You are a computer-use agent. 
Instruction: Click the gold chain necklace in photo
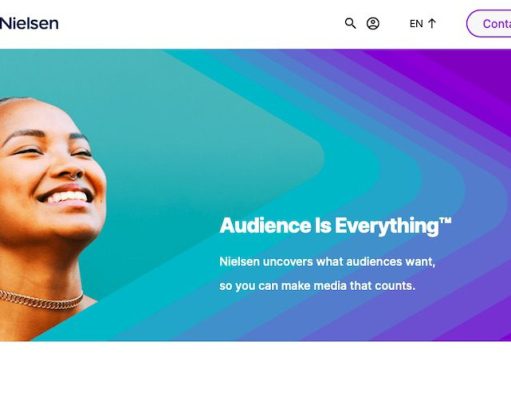[41, 300]
